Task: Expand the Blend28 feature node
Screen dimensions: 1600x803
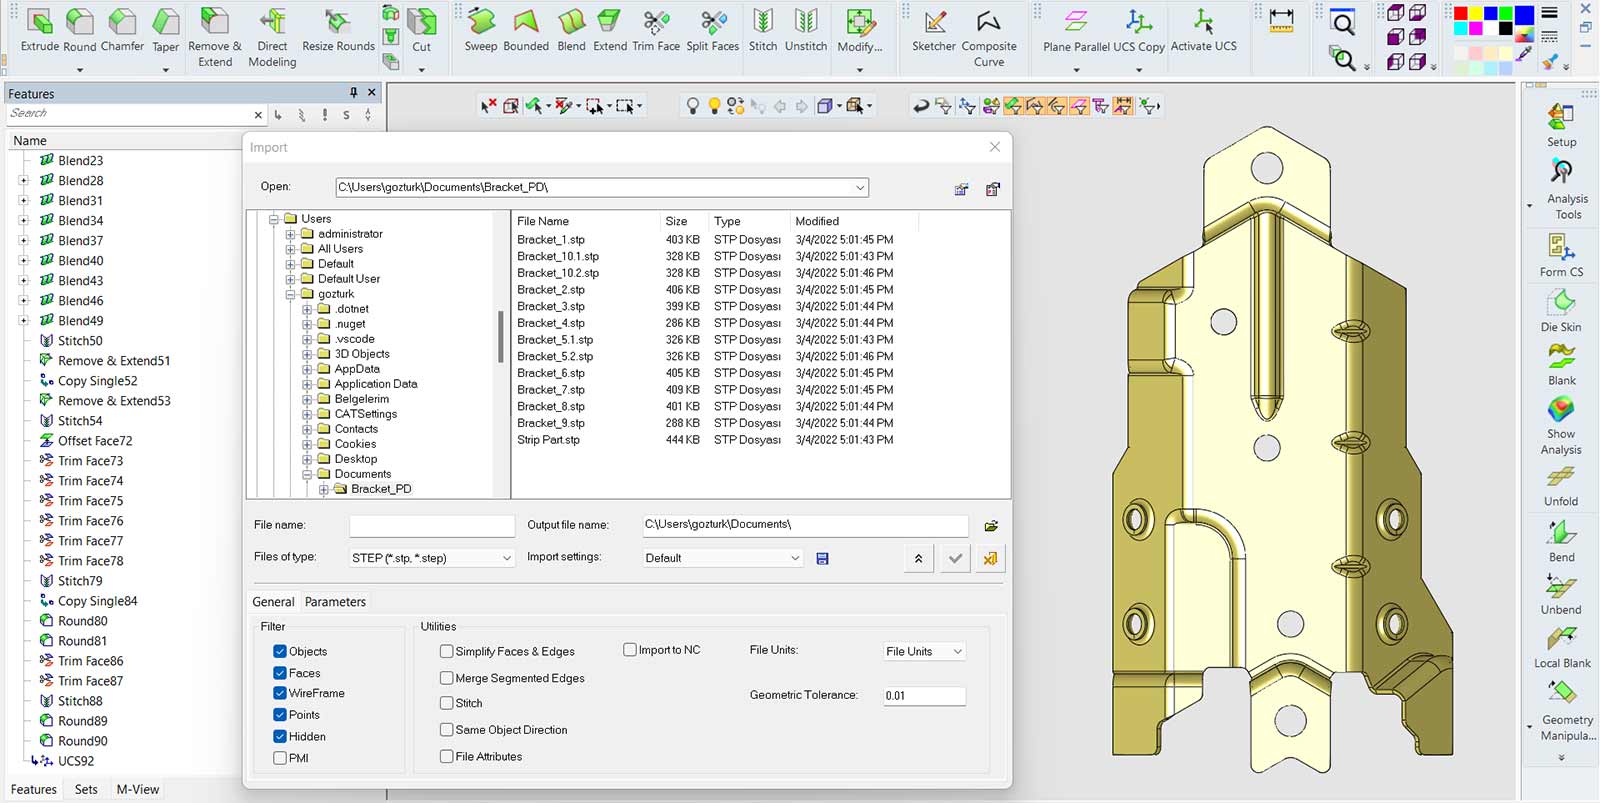Action: (23, 181)
